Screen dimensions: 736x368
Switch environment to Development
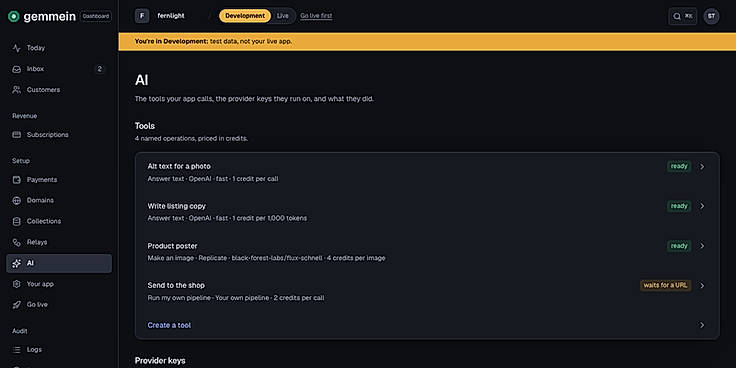point(245,16)
